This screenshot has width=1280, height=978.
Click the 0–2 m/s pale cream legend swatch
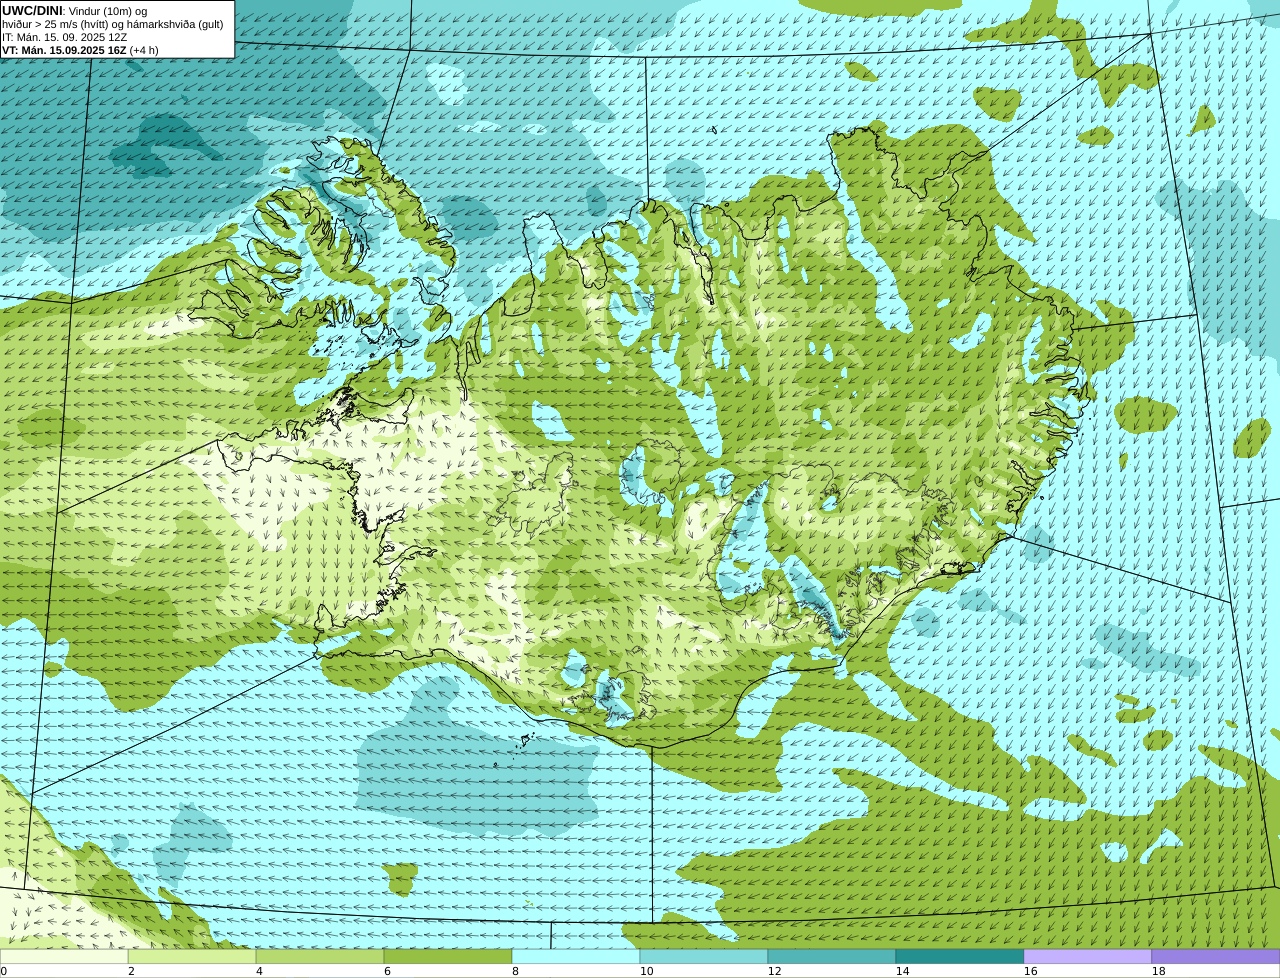coord(64,956)
